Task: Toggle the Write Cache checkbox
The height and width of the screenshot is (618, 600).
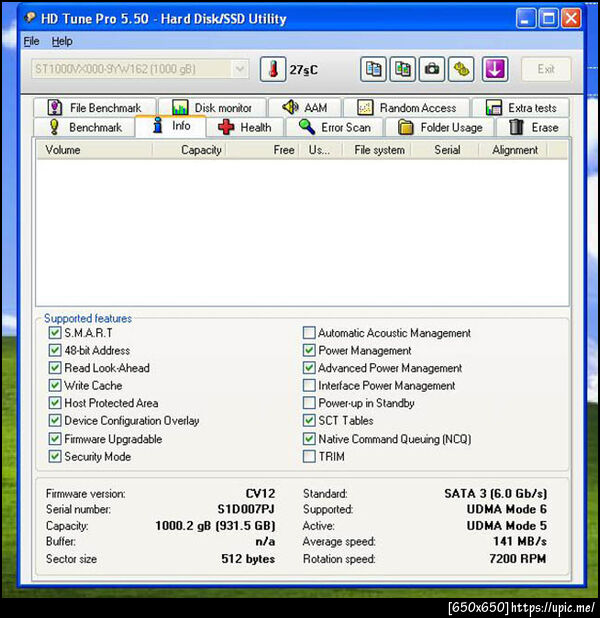Action: [55, 385]
